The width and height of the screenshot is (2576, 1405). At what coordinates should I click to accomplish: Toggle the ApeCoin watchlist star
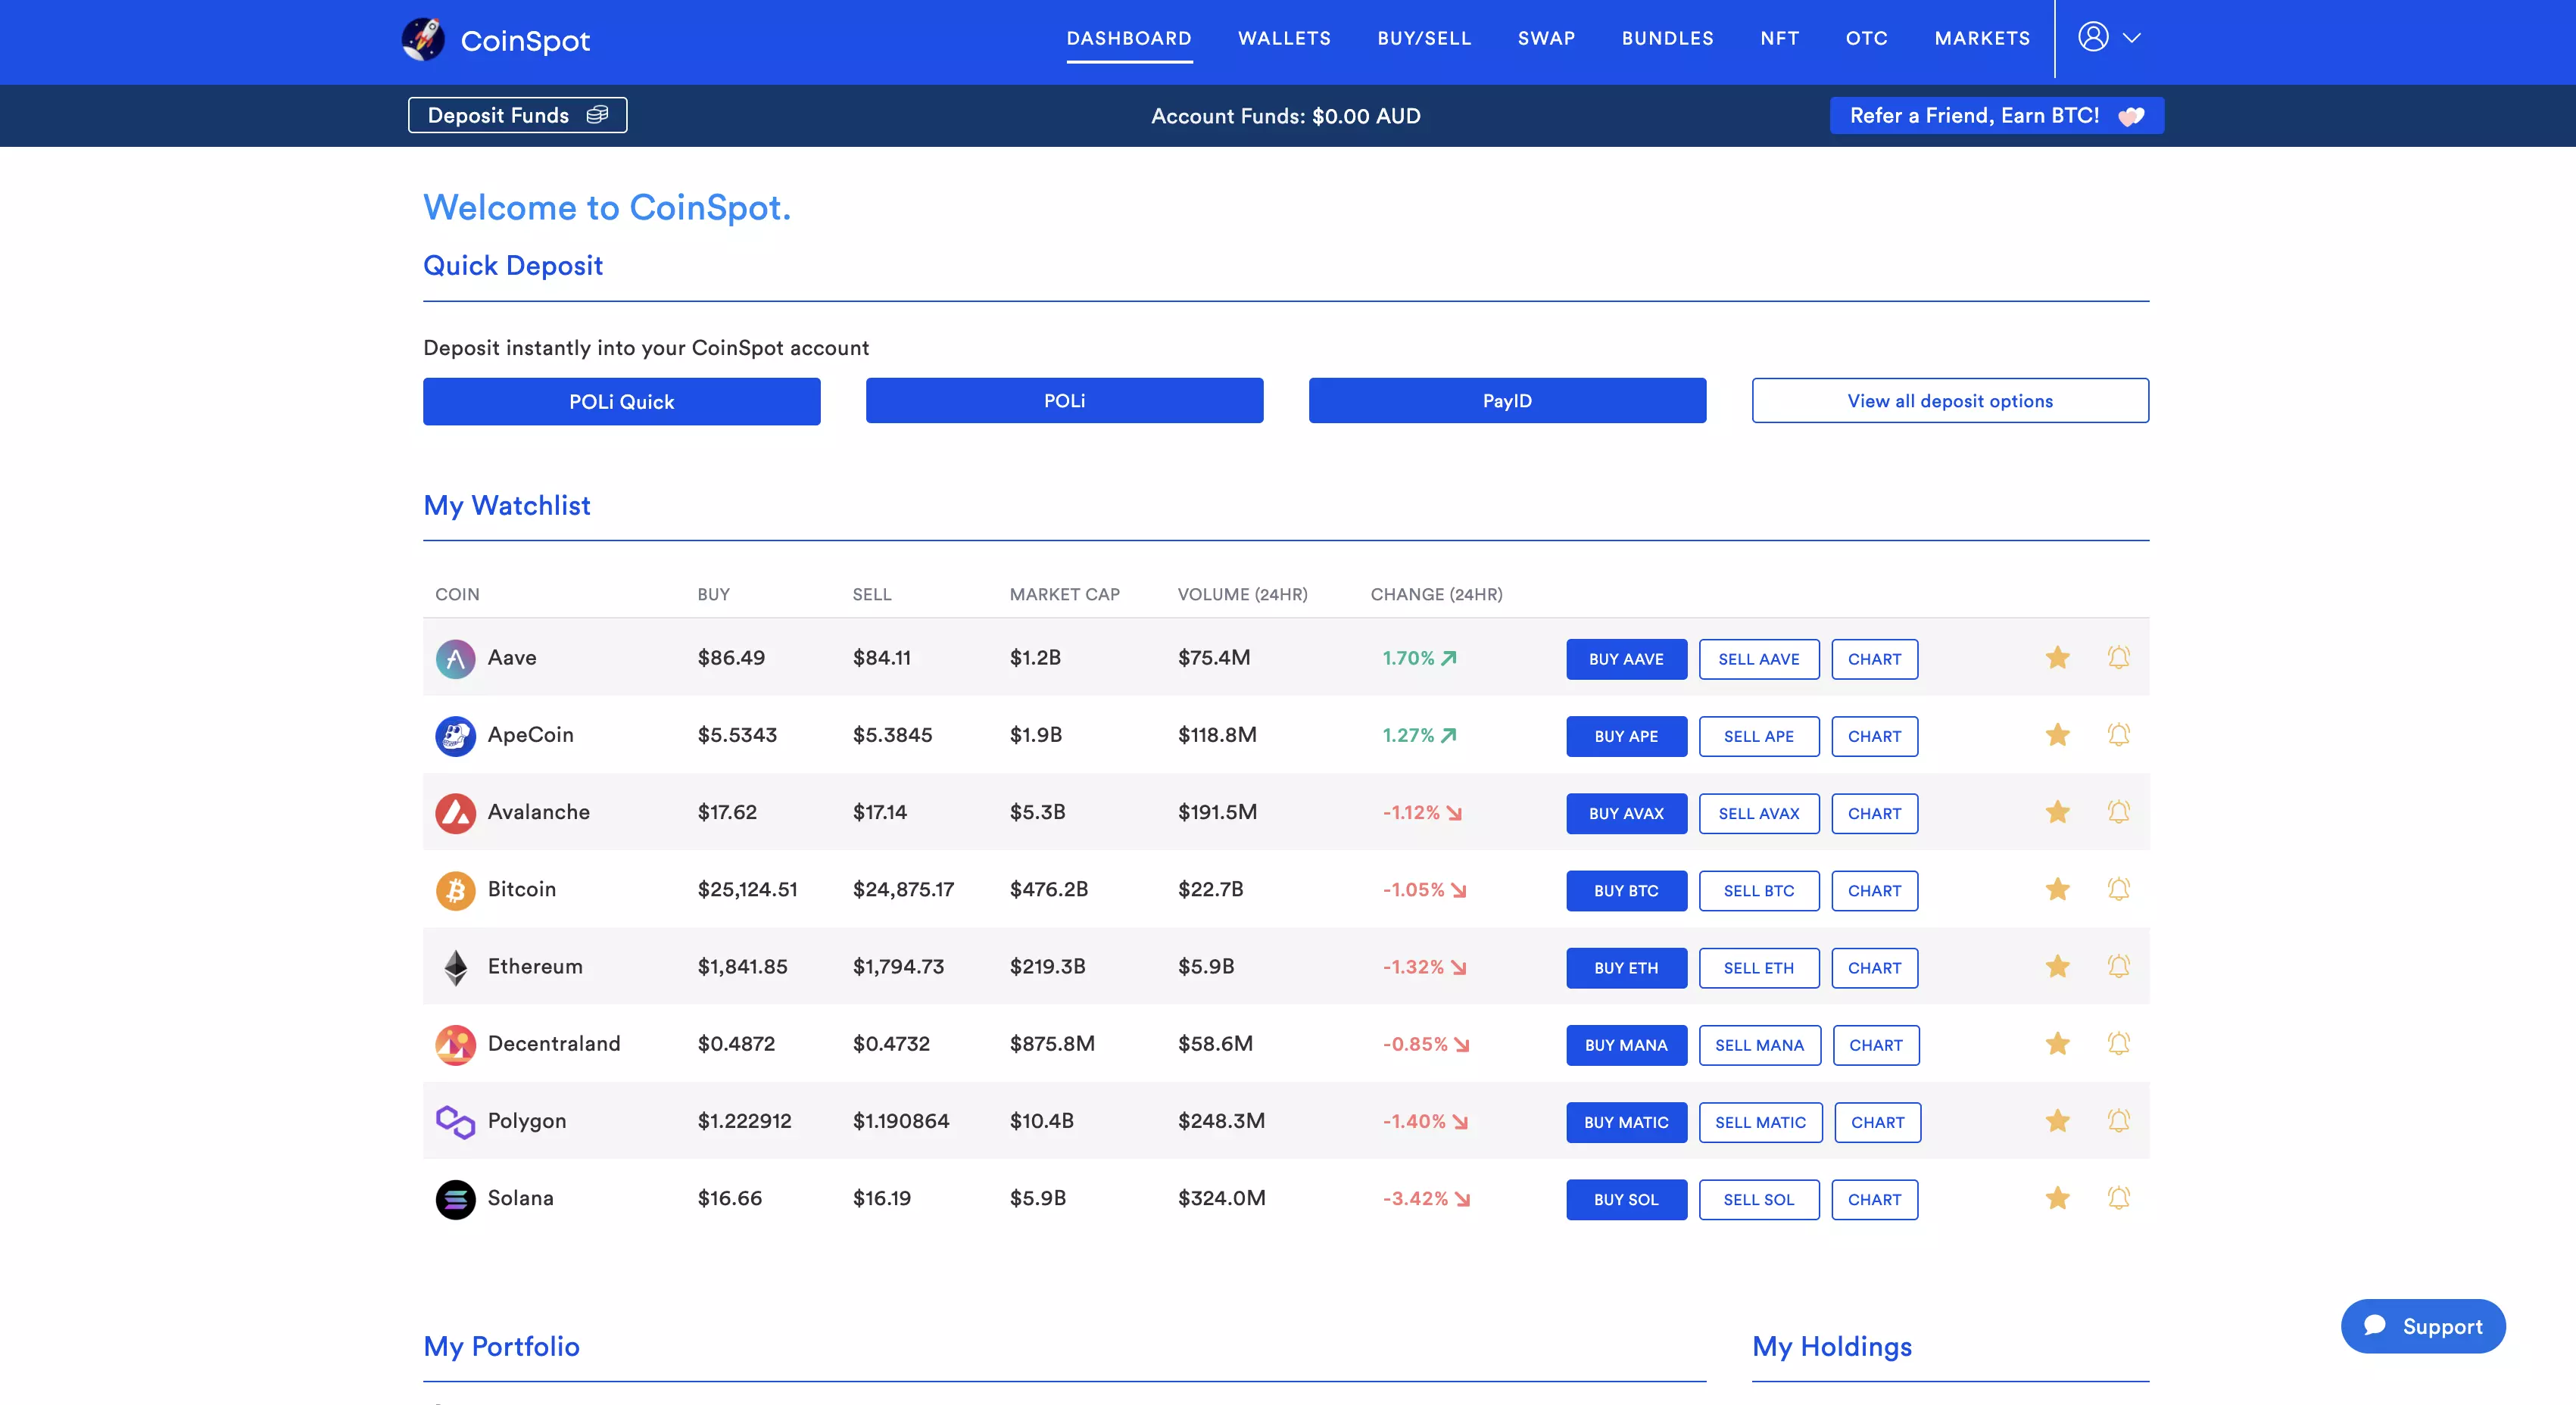tap(2057, 735)
